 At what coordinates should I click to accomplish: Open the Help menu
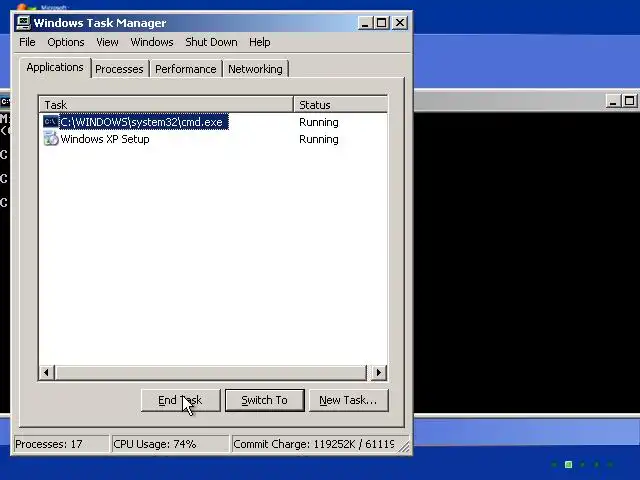point(260,42)
